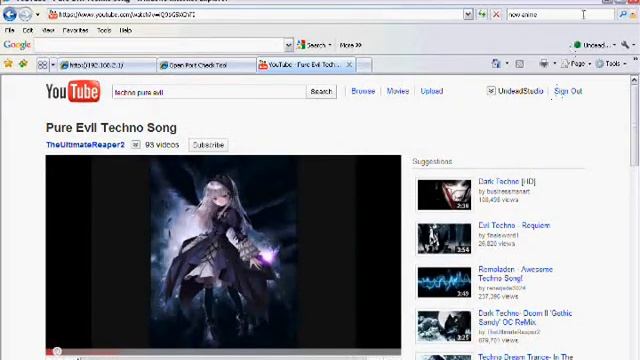
Task: Click the YouTube search field 'techno pure evil'
Action: [209, 92]
